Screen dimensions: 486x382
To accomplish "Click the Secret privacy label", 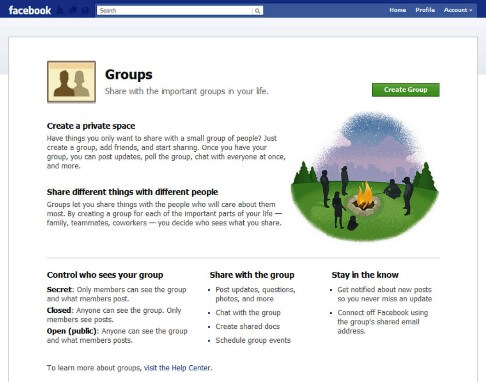I will (59, 289).
